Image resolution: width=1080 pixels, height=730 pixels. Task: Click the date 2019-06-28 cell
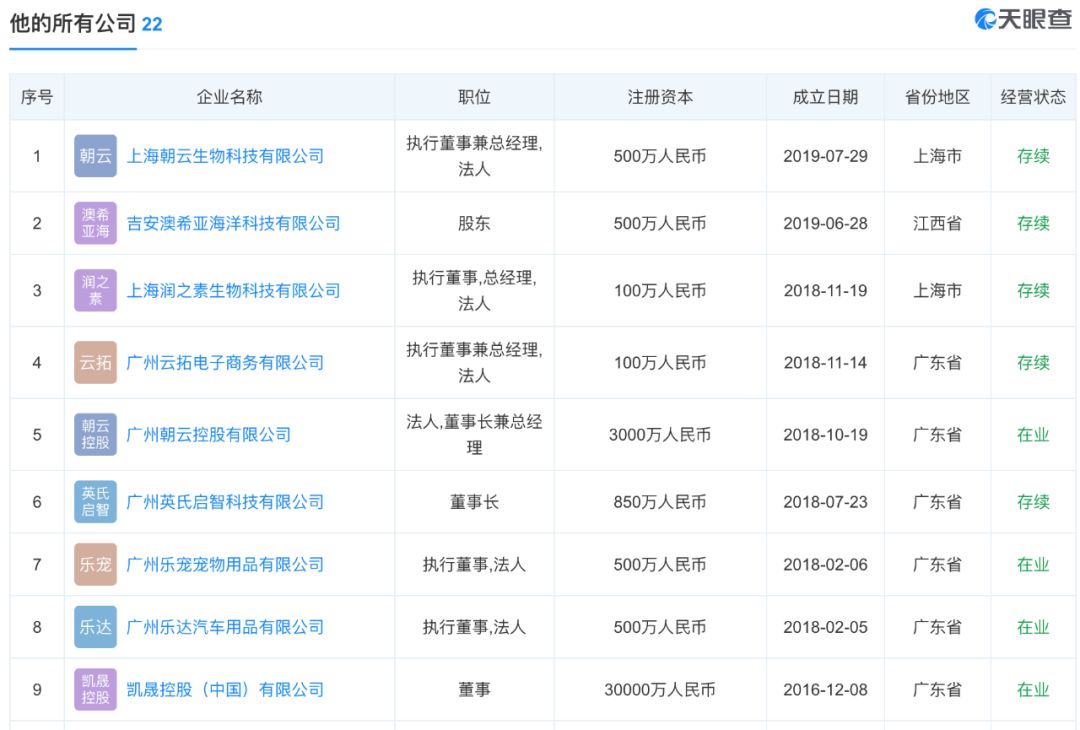click(825, 223)
